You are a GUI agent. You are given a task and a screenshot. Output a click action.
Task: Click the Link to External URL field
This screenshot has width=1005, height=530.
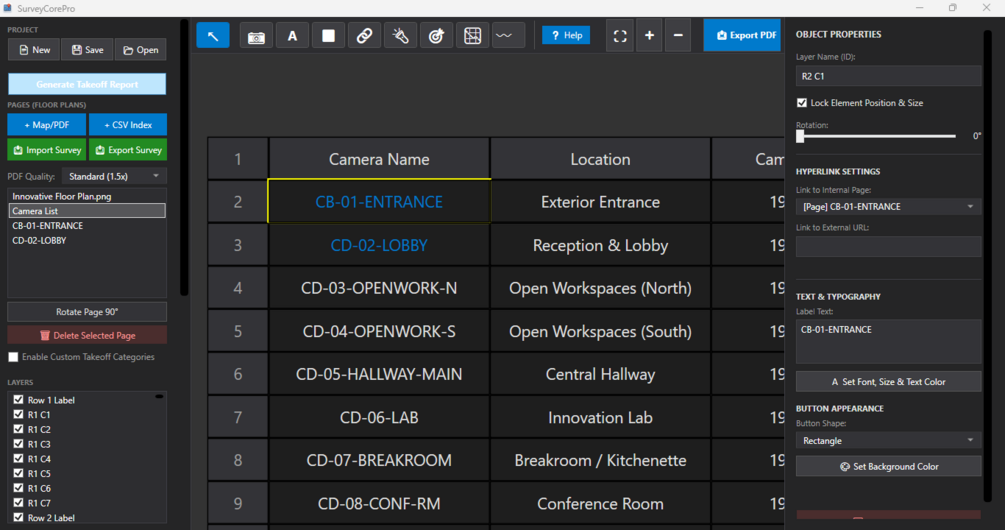(888, 246)
